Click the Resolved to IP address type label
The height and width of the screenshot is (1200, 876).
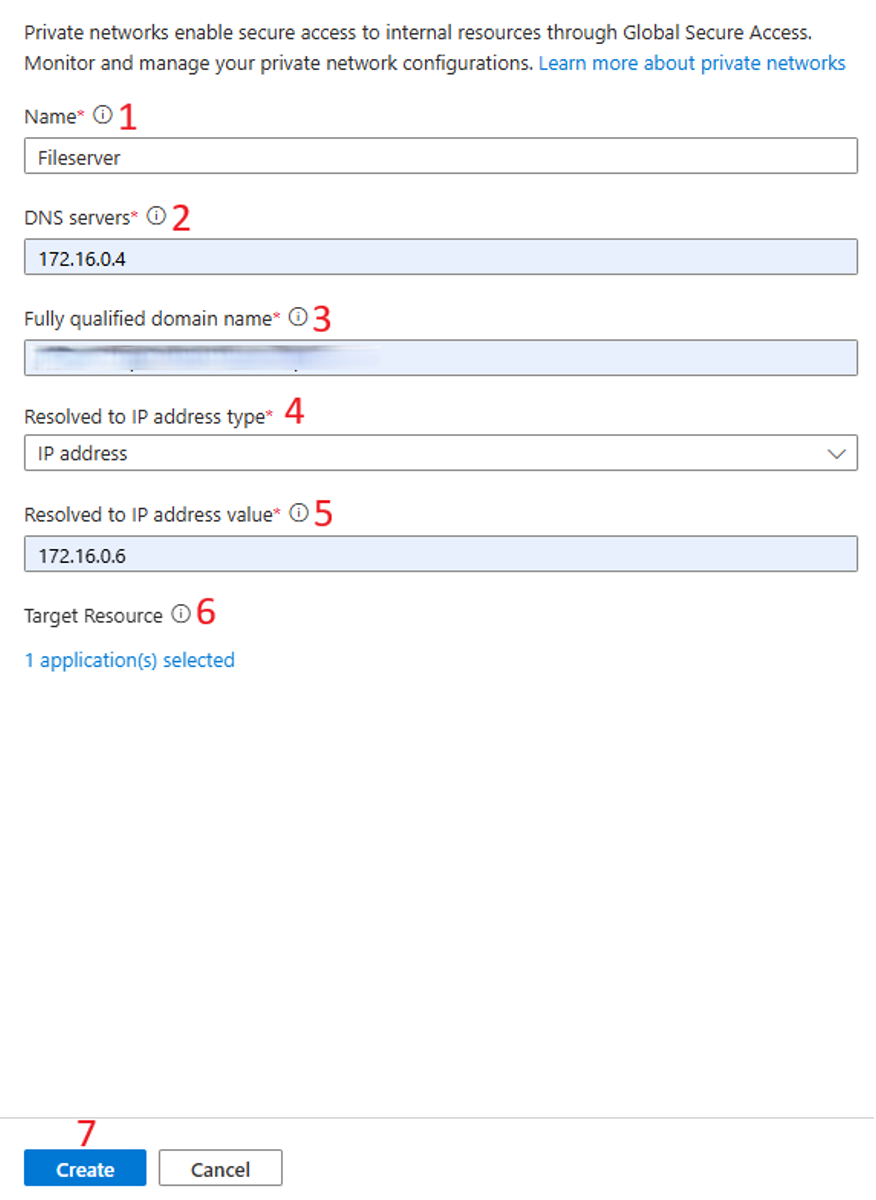point(144,416)
